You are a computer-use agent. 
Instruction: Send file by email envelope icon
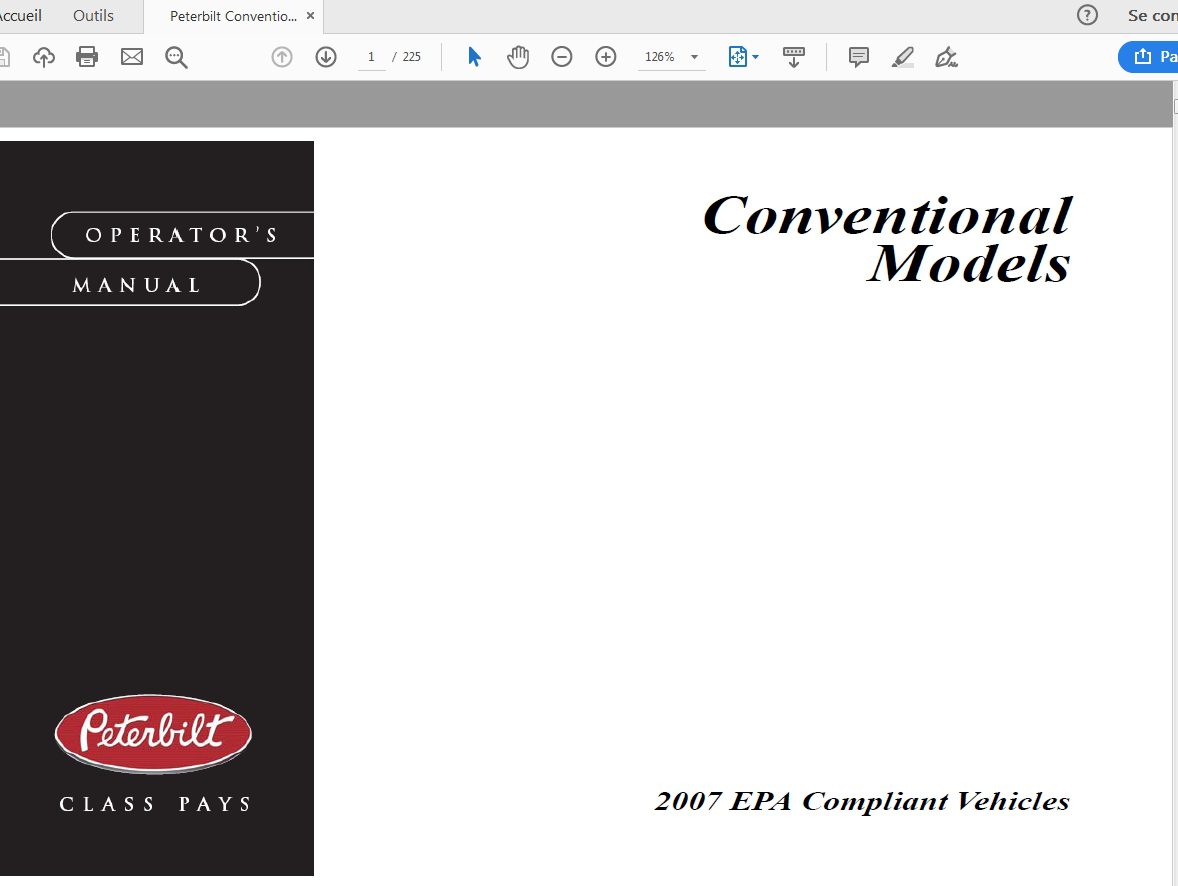click(x=131, y=57)
